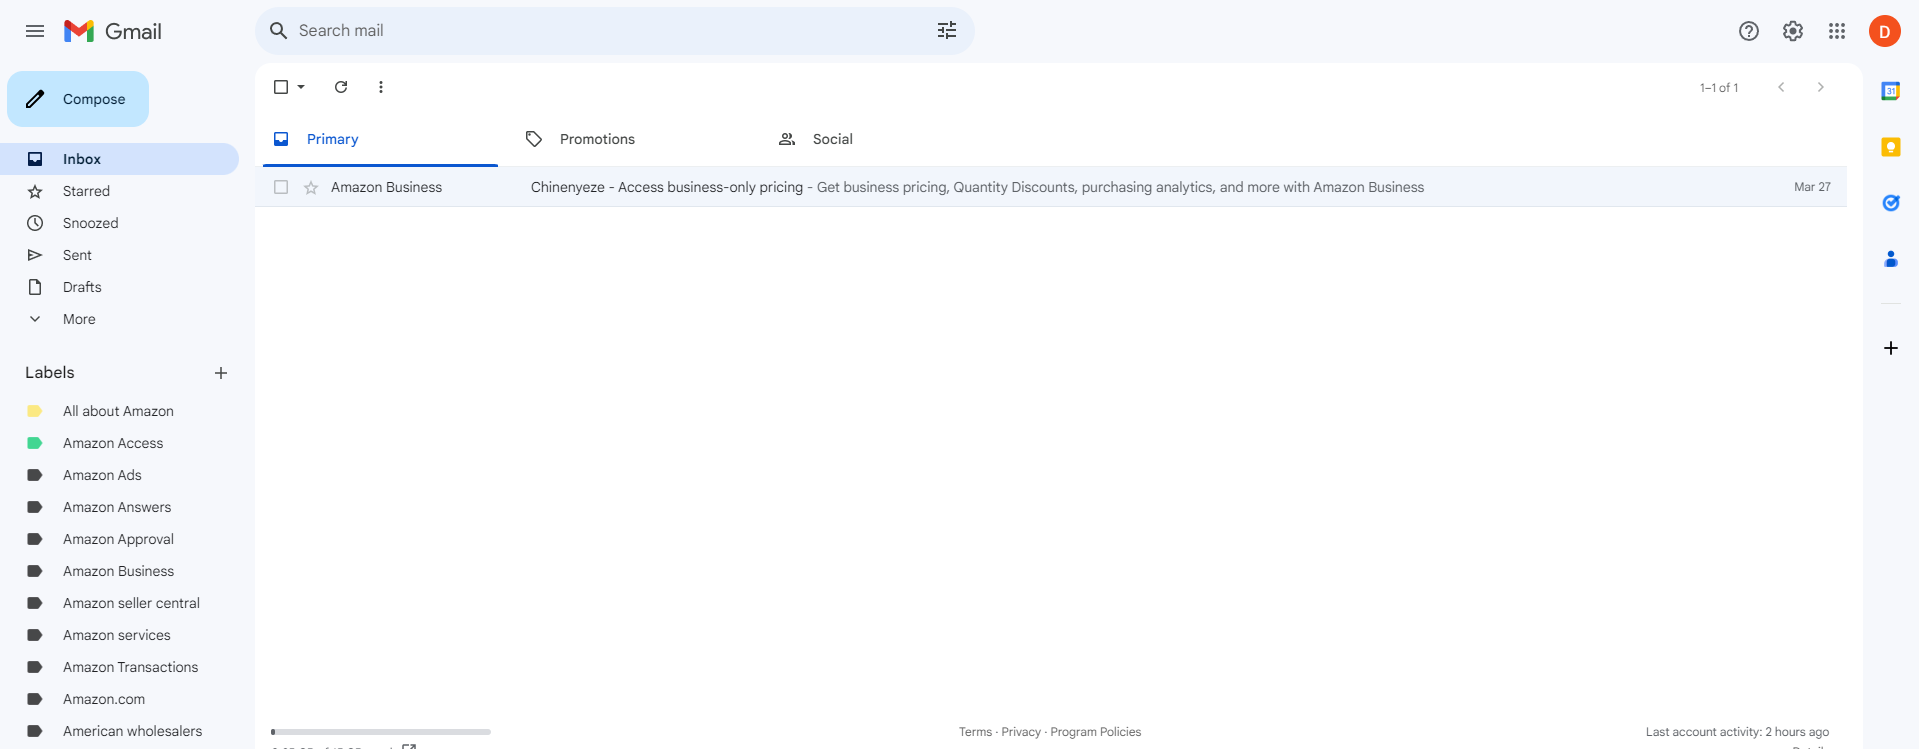Open Google Keep side panel
This screenshot has width=1919, height=749.
pos(1891,147)
